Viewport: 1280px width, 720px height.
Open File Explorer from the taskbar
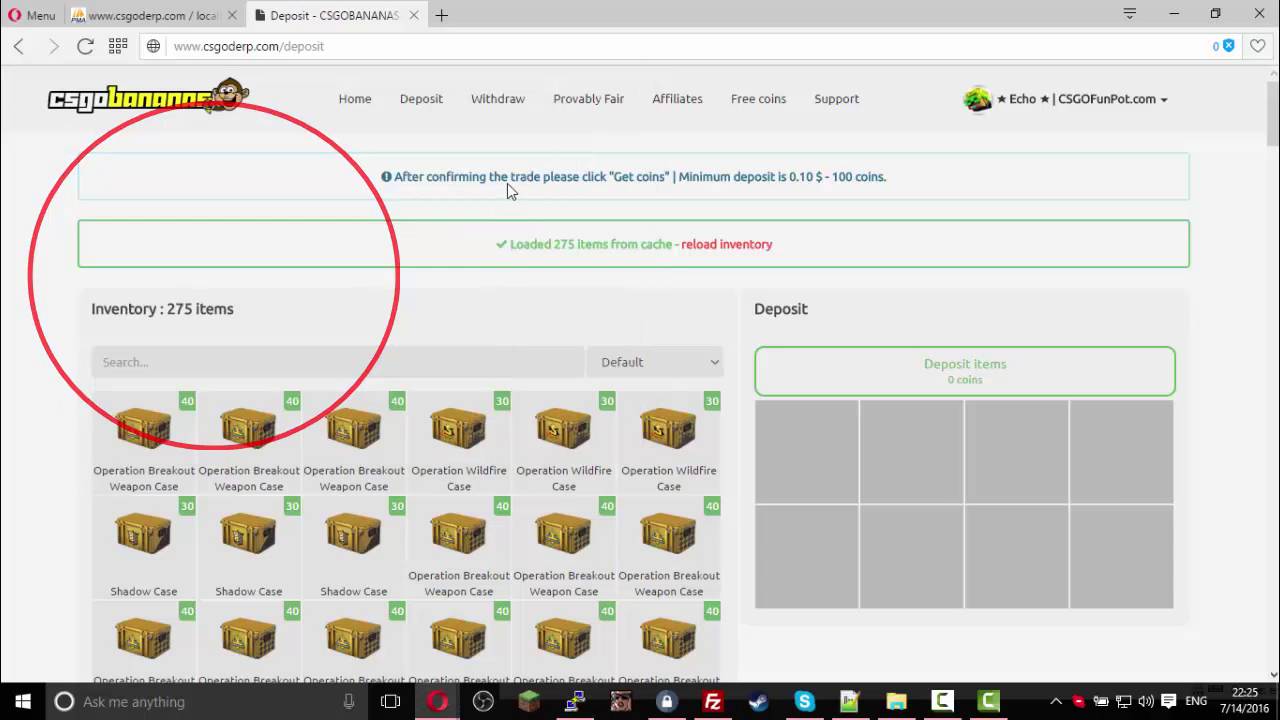(897, 701)
